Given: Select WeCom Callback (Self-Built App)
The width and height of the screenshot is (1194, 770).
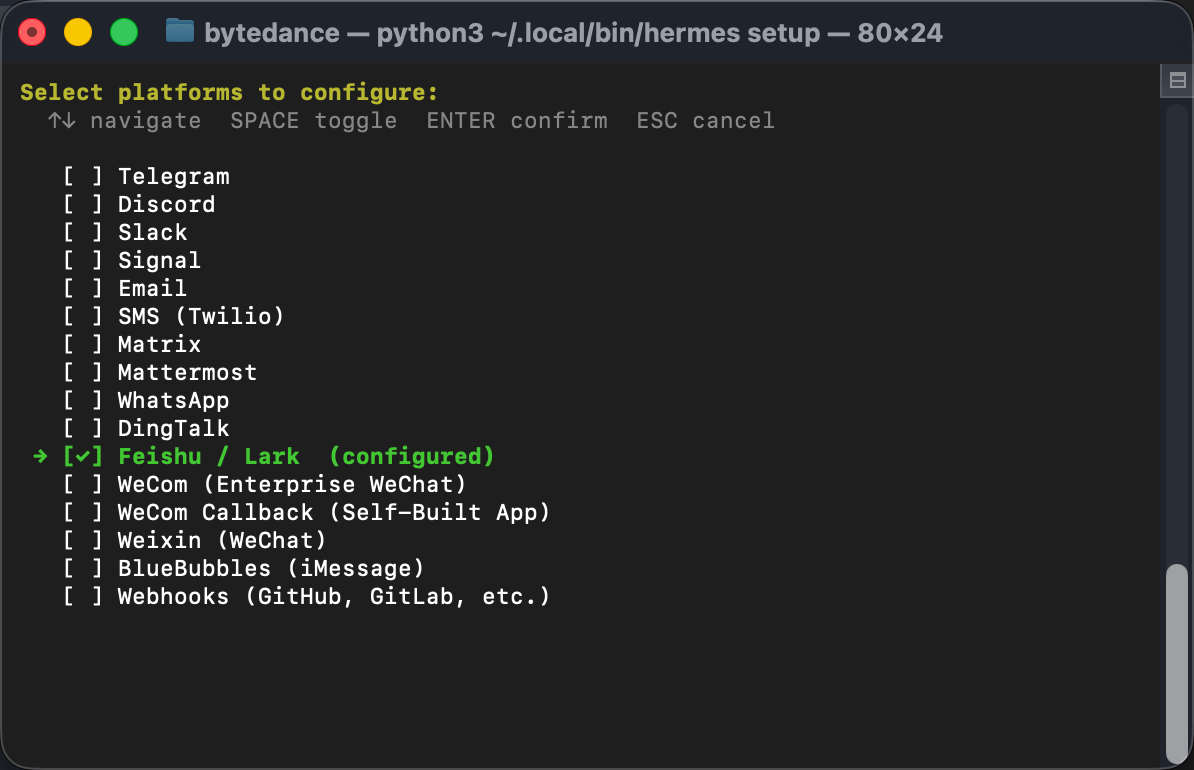Looking at the screenshot, I should coord(334,512).
